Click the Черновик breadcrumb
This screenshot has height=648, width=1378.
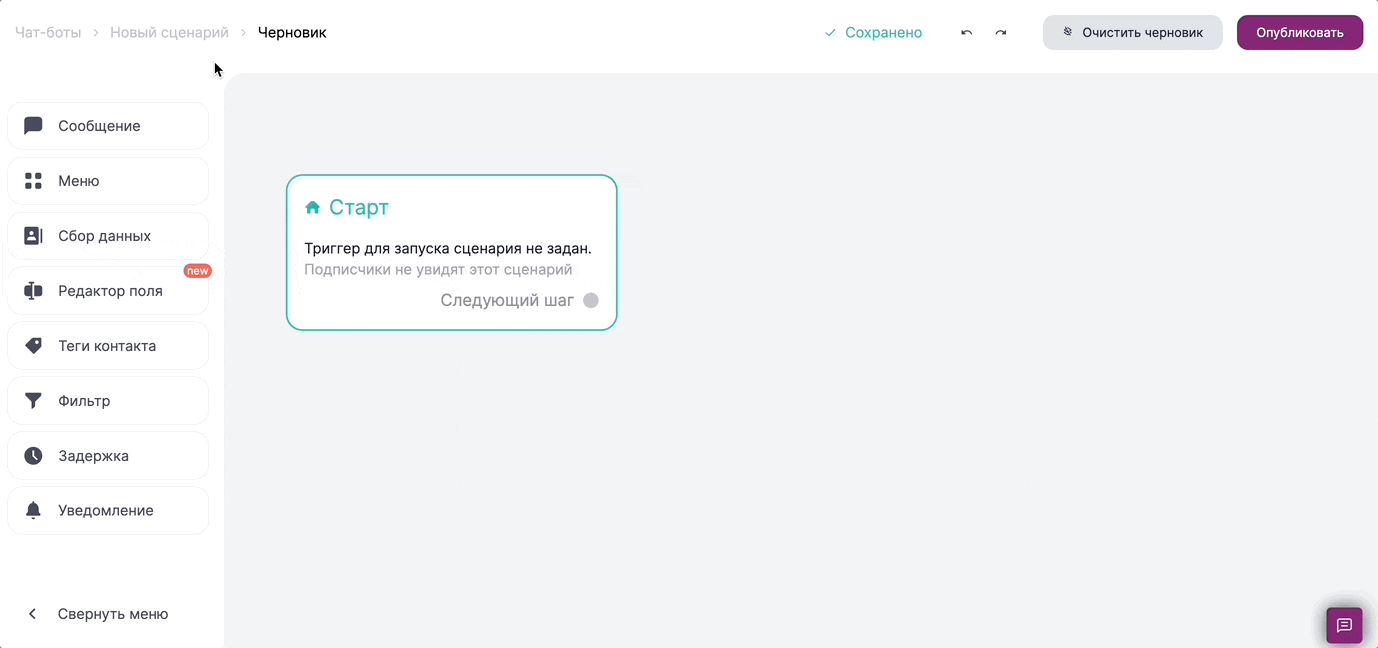point(292,32)
